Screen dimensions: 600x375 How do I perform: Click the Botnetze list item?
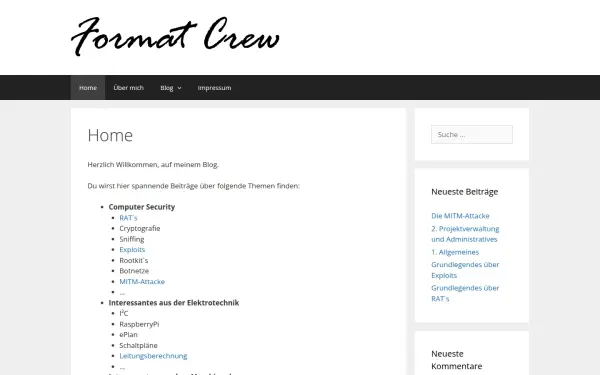134,271
